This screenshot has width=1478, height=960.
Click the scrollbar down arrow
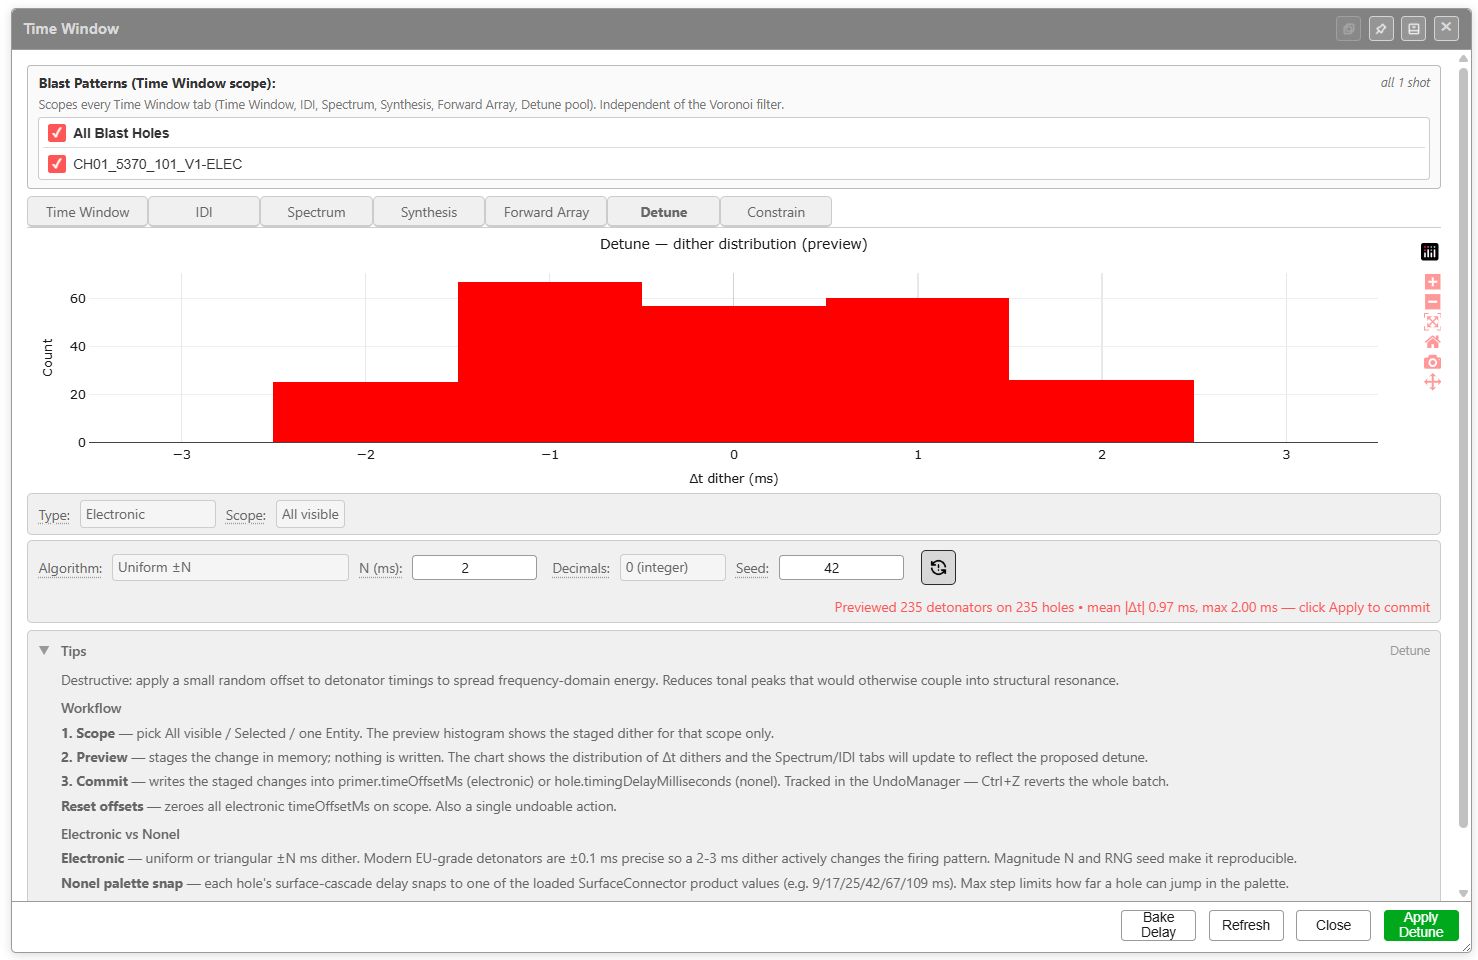coord(1464,894)
